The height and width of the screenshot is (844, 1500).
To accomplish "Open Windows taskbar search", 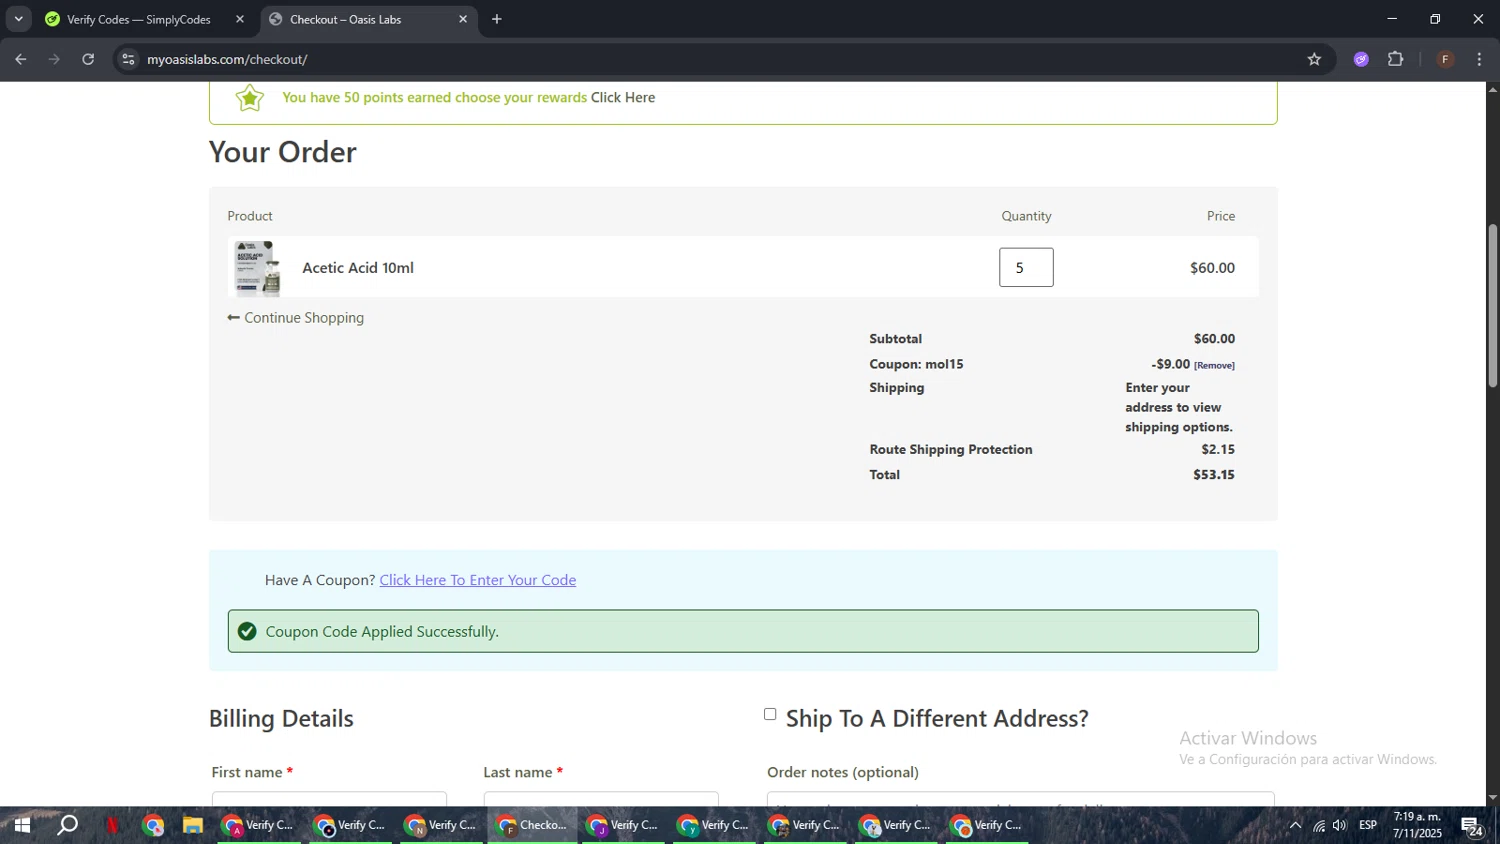I will [67, 826].
